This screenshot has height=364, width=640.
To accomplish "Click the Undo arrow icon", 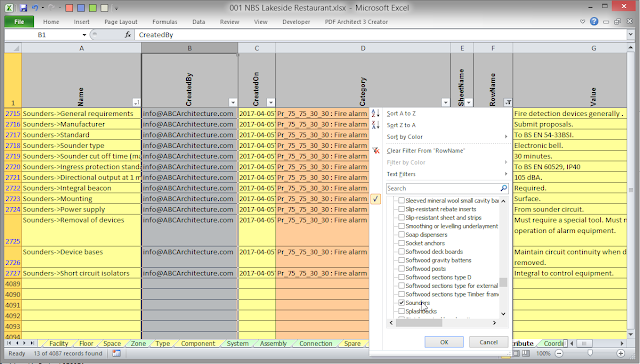I will 35,8.
